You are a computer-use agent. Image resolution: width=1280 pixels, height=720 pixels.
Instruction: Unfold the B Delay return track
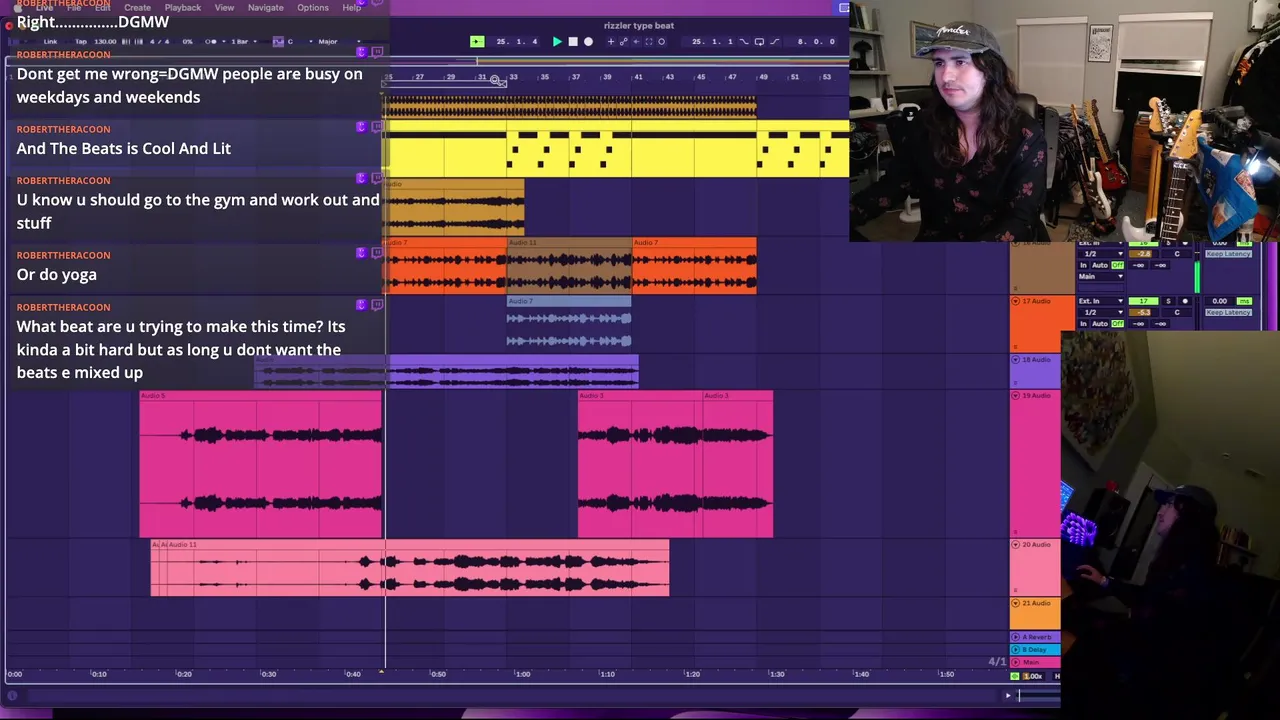coord(1016,650)
